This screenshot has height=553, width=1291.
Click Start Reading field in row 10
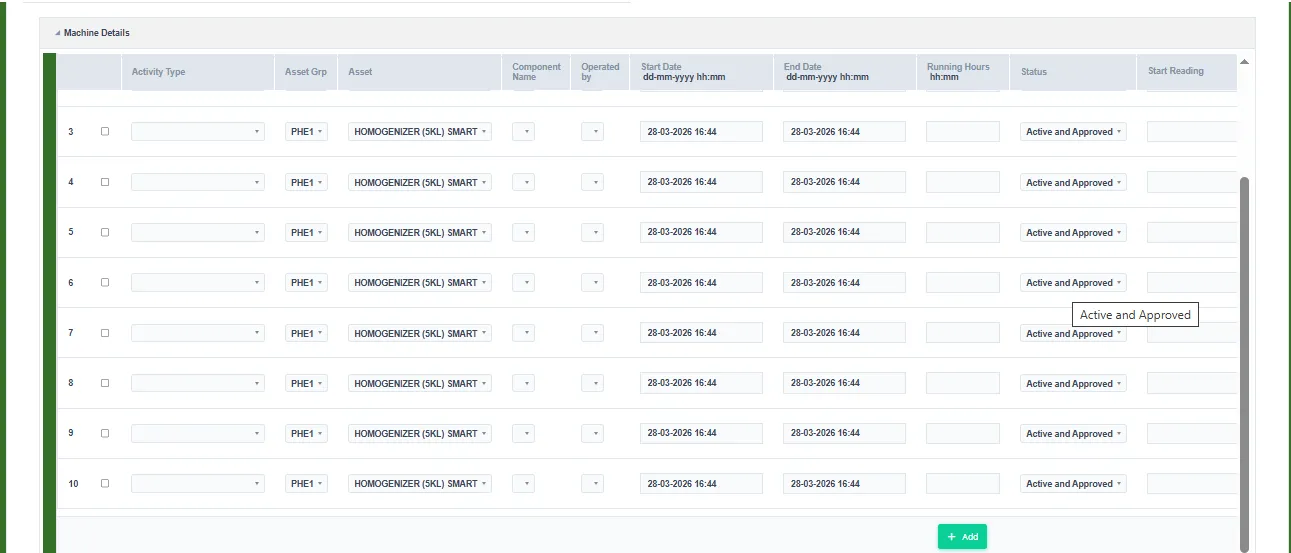1192,483
